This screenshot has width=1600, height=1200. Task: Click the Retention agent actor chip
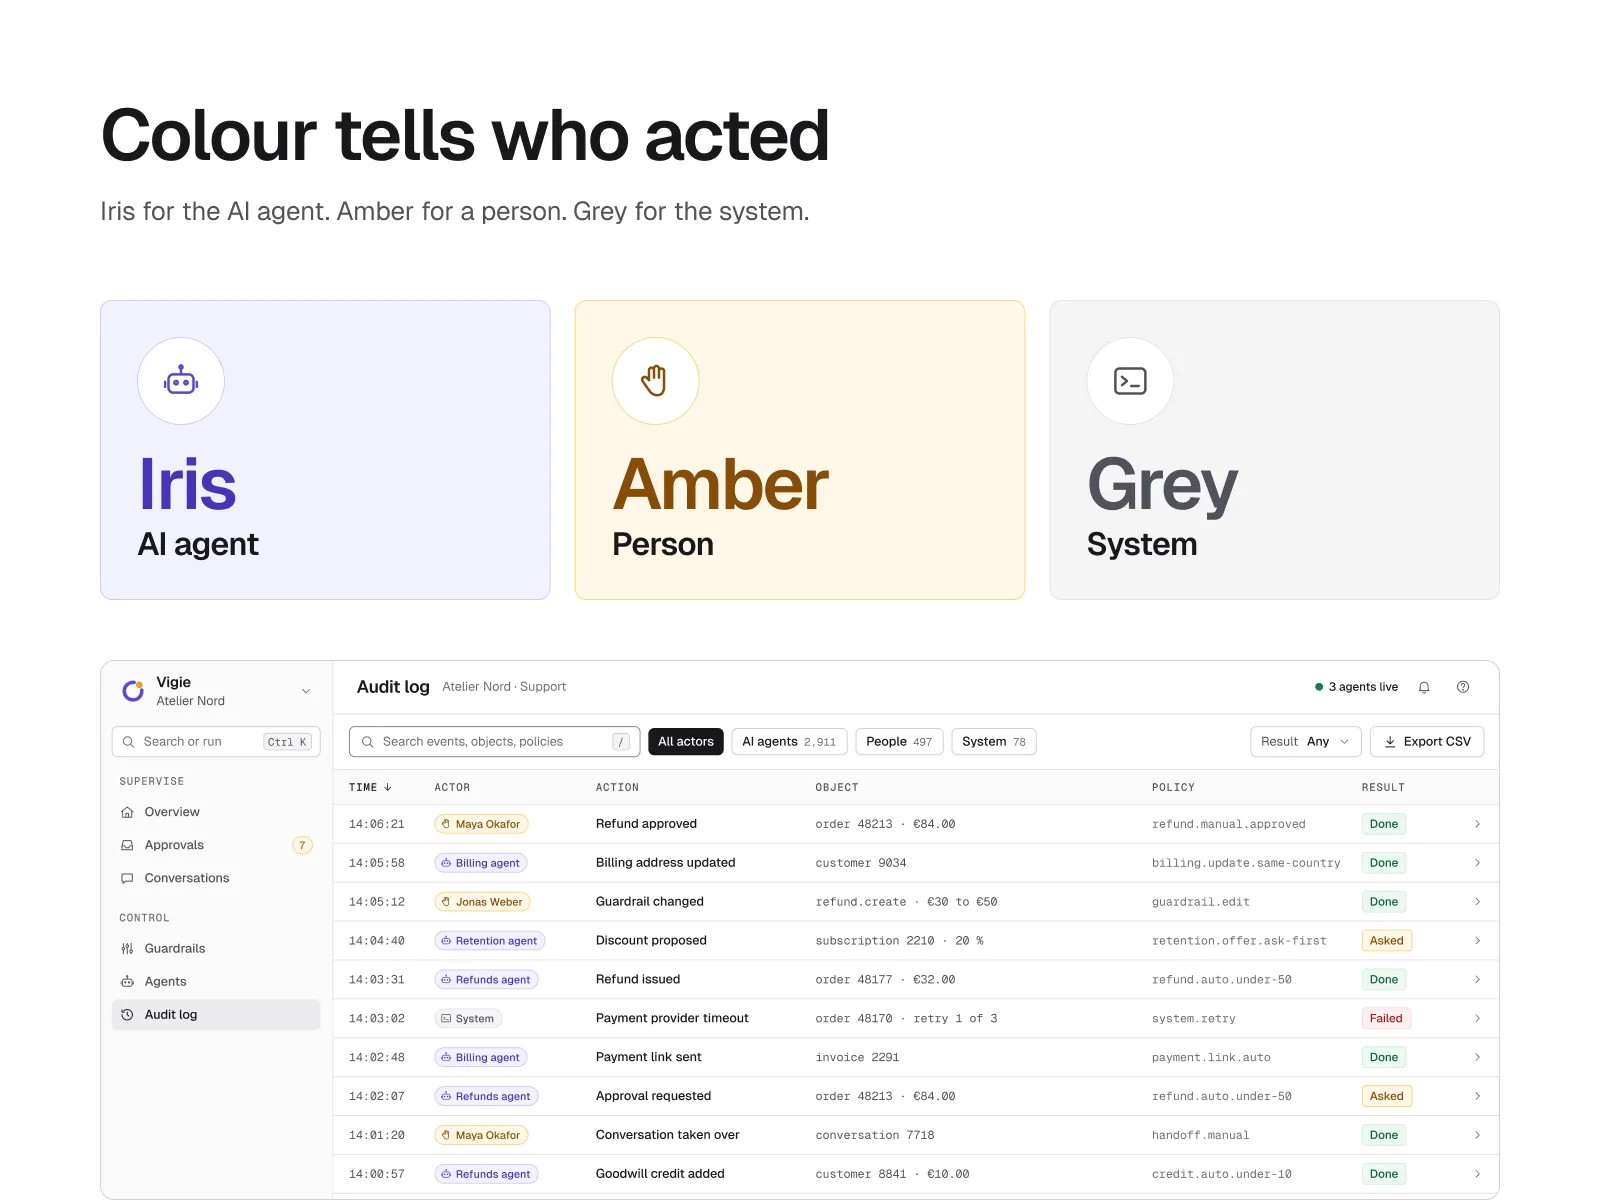[490, 941]
